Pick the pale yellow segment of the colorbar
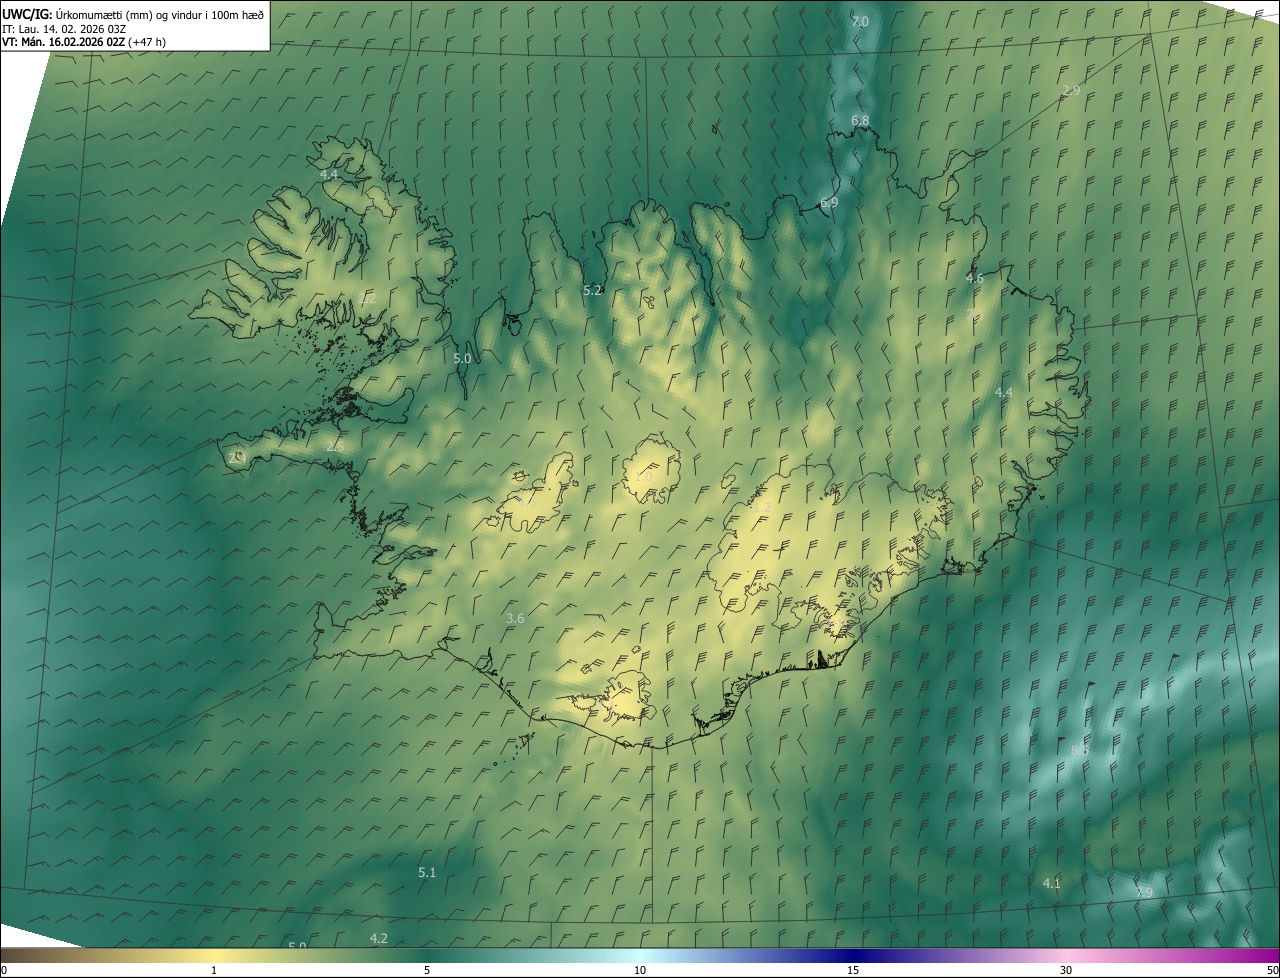 pos(215,956)
